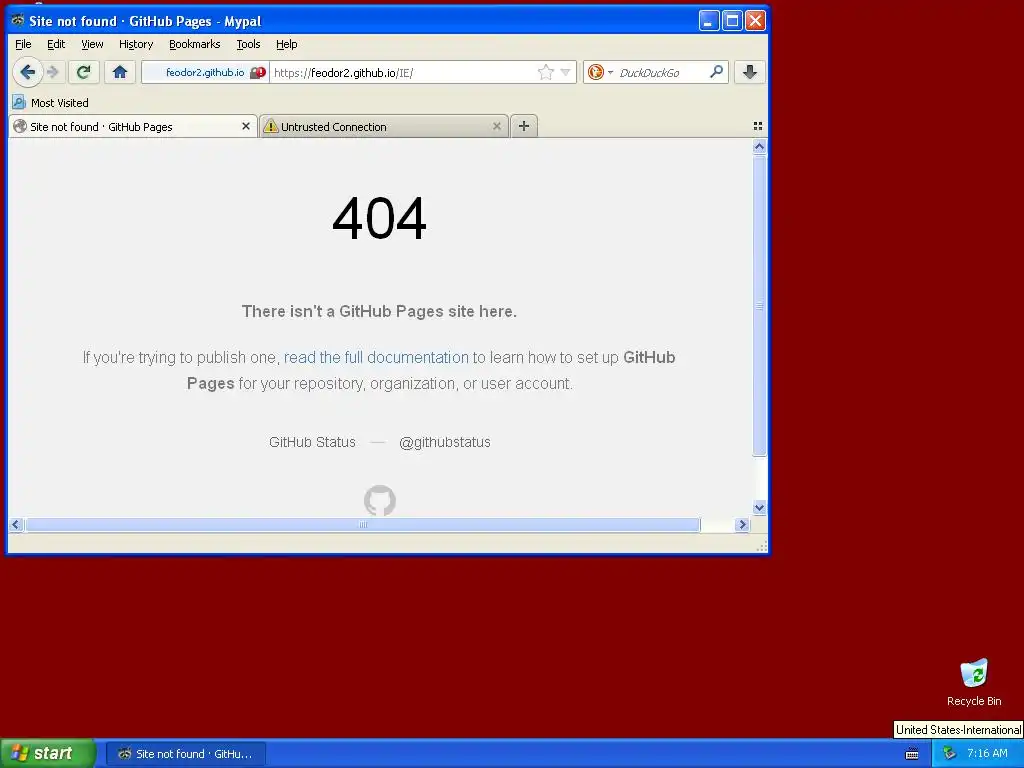Open the Help menu
Viewport: 1024px width, 768px height.
coord(286,44)
